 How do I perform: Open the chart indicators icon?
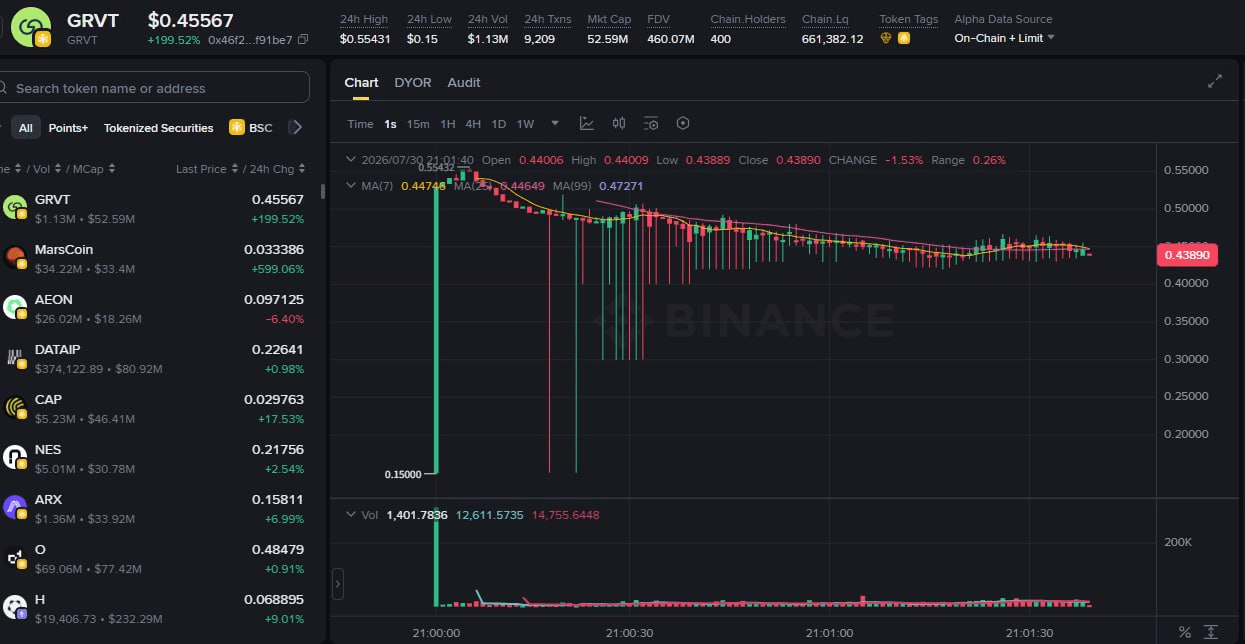[x=587, y=124]
